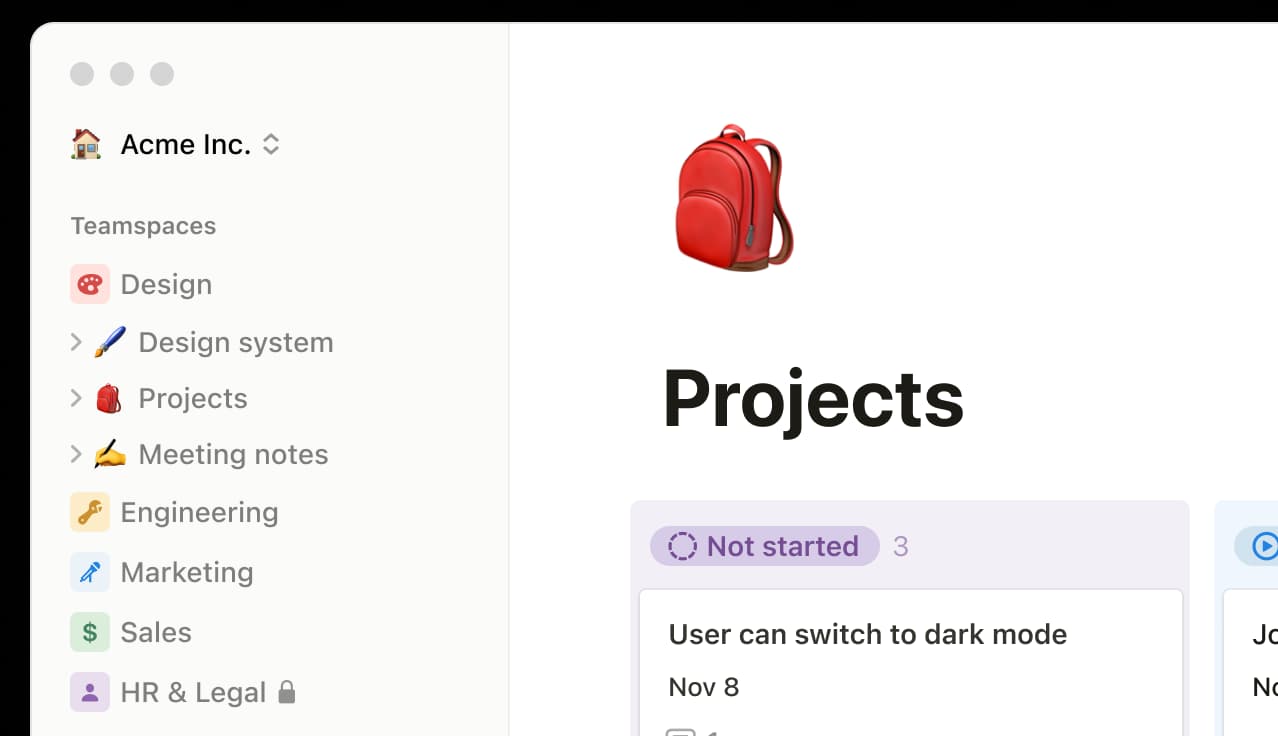Click the lock icon next to HR & Legal
This screenshot has height=736, width=1278.
(x=287, y=692)
